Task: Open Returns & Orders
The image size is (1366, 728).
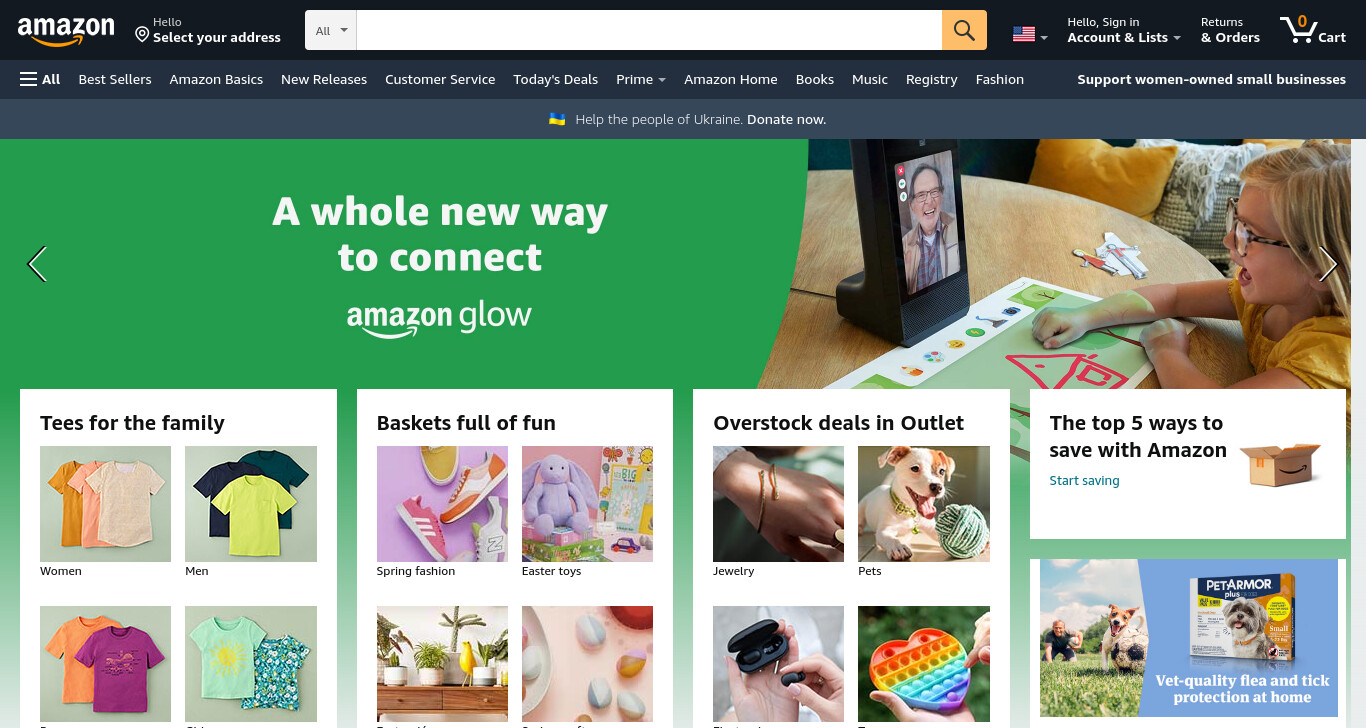Action: [x=1230, y=30]
